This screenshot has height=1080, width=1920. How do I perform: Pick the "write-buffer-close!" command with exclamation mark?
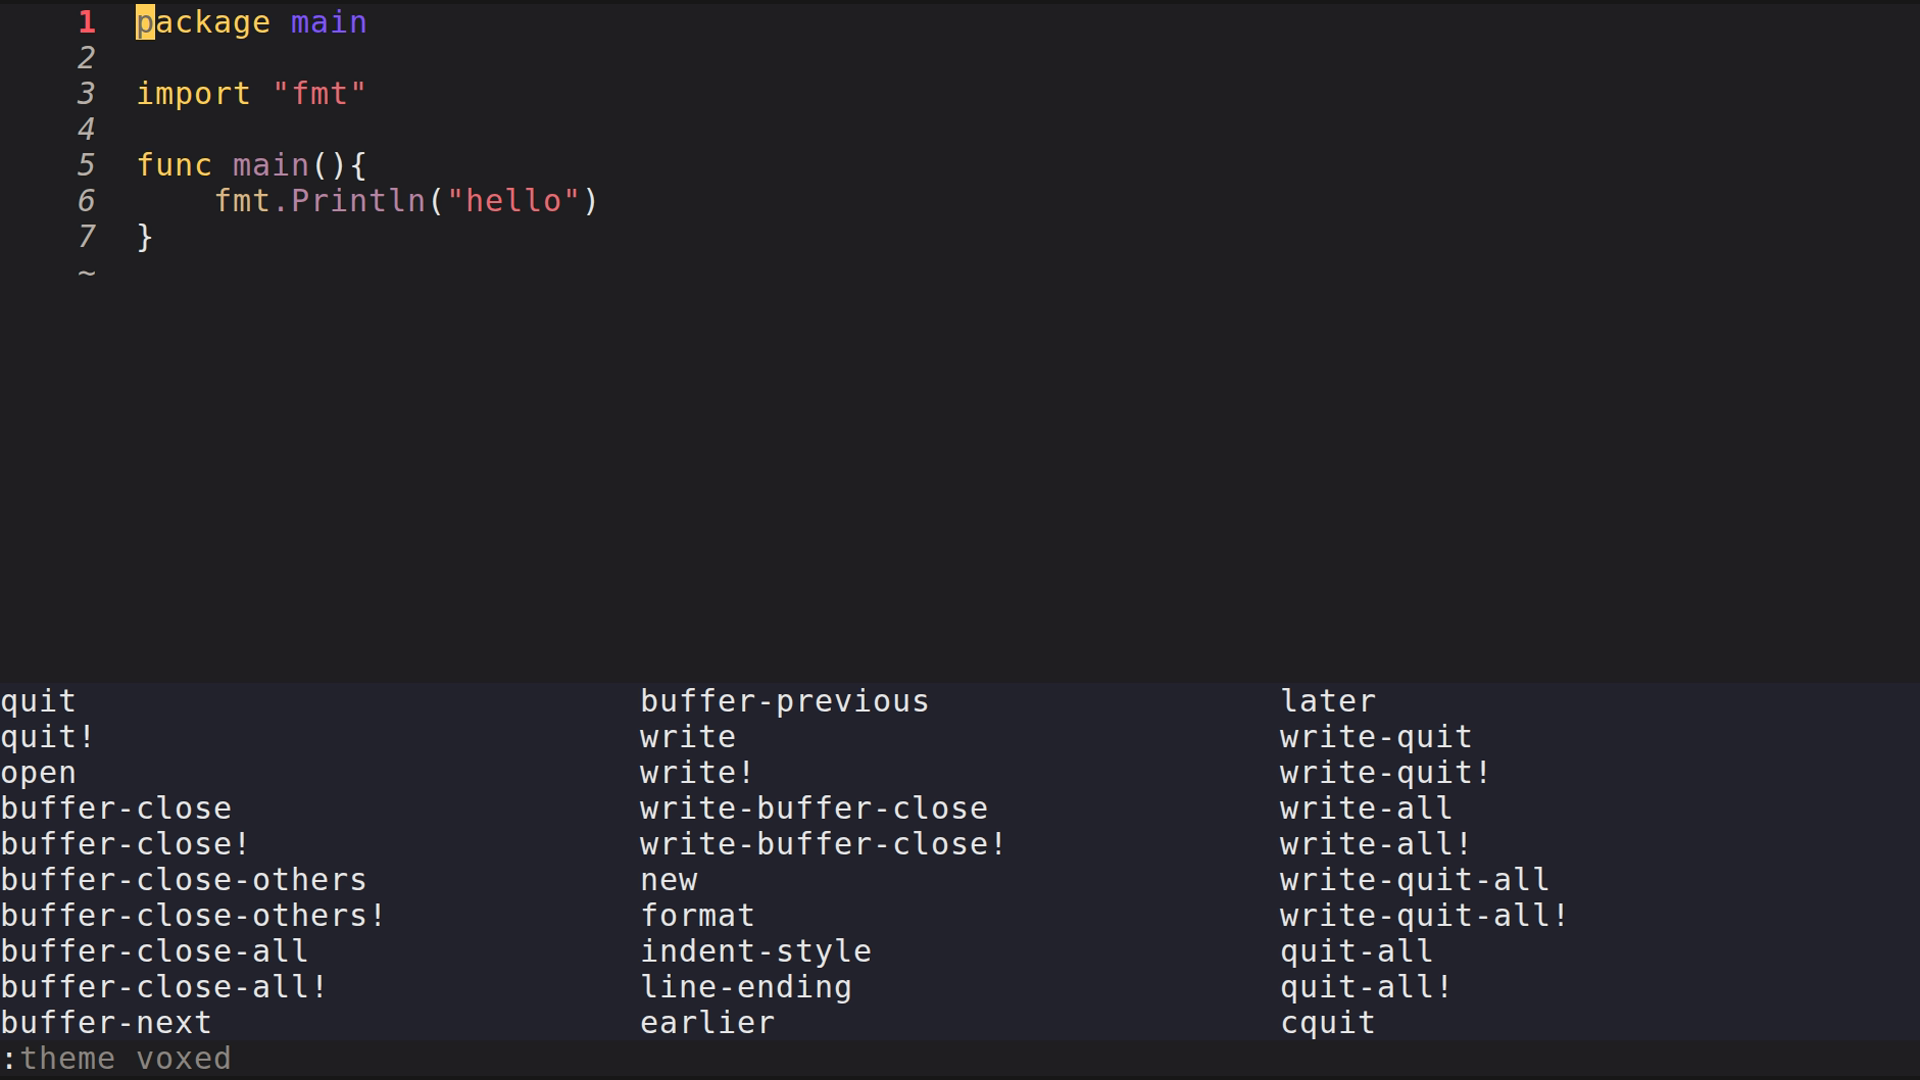(822, 845)
